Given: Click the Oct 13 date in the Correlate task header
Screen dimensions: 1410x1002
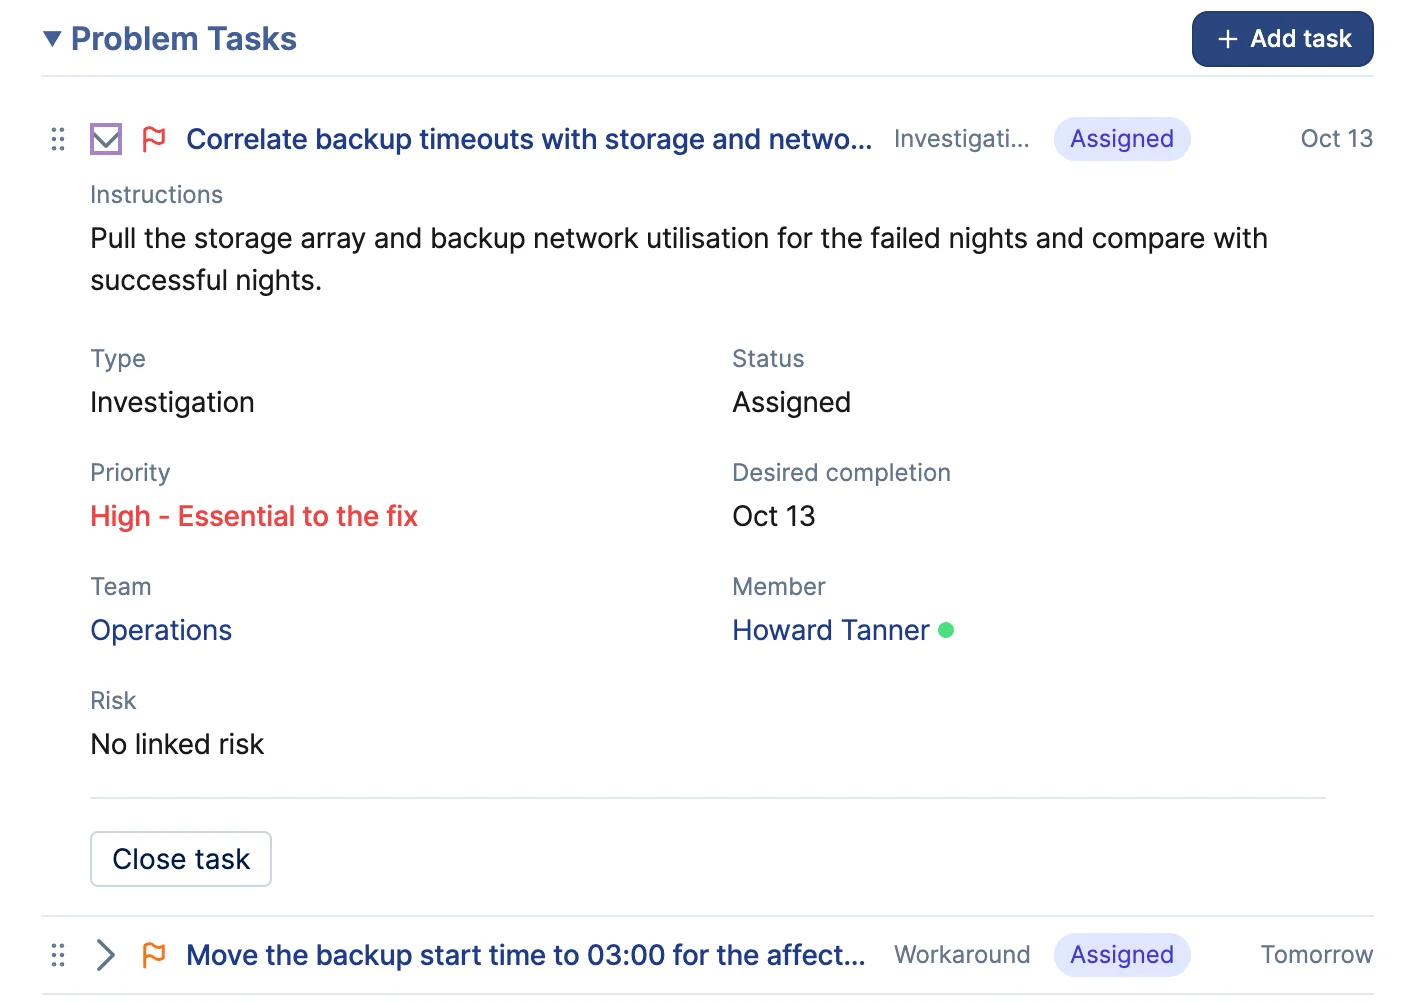Looking at the screenshot, I should 1337,139.
